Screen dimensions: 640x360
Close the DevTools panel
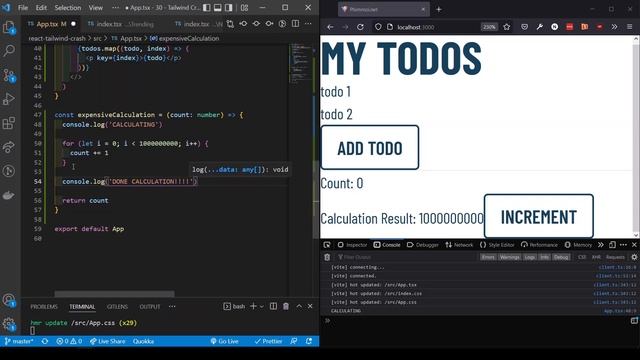(x=634, y=245)
